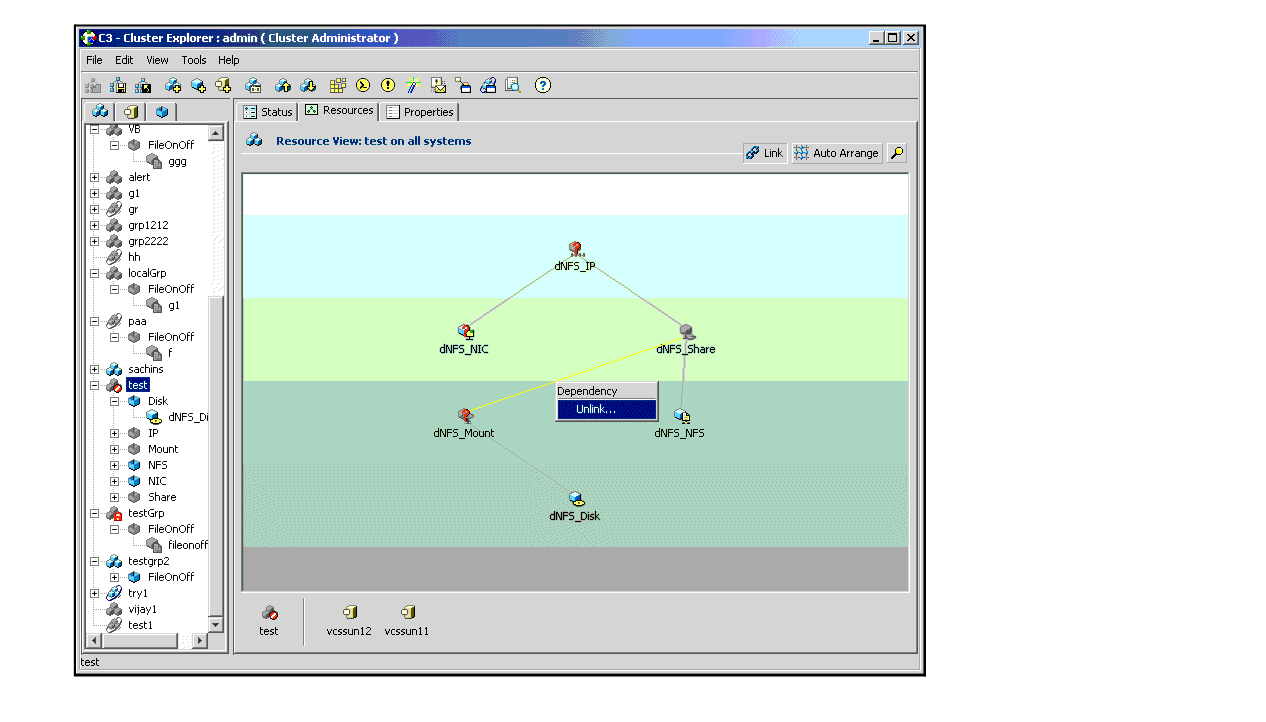Switch to the Properties tab

click(420, 112)
